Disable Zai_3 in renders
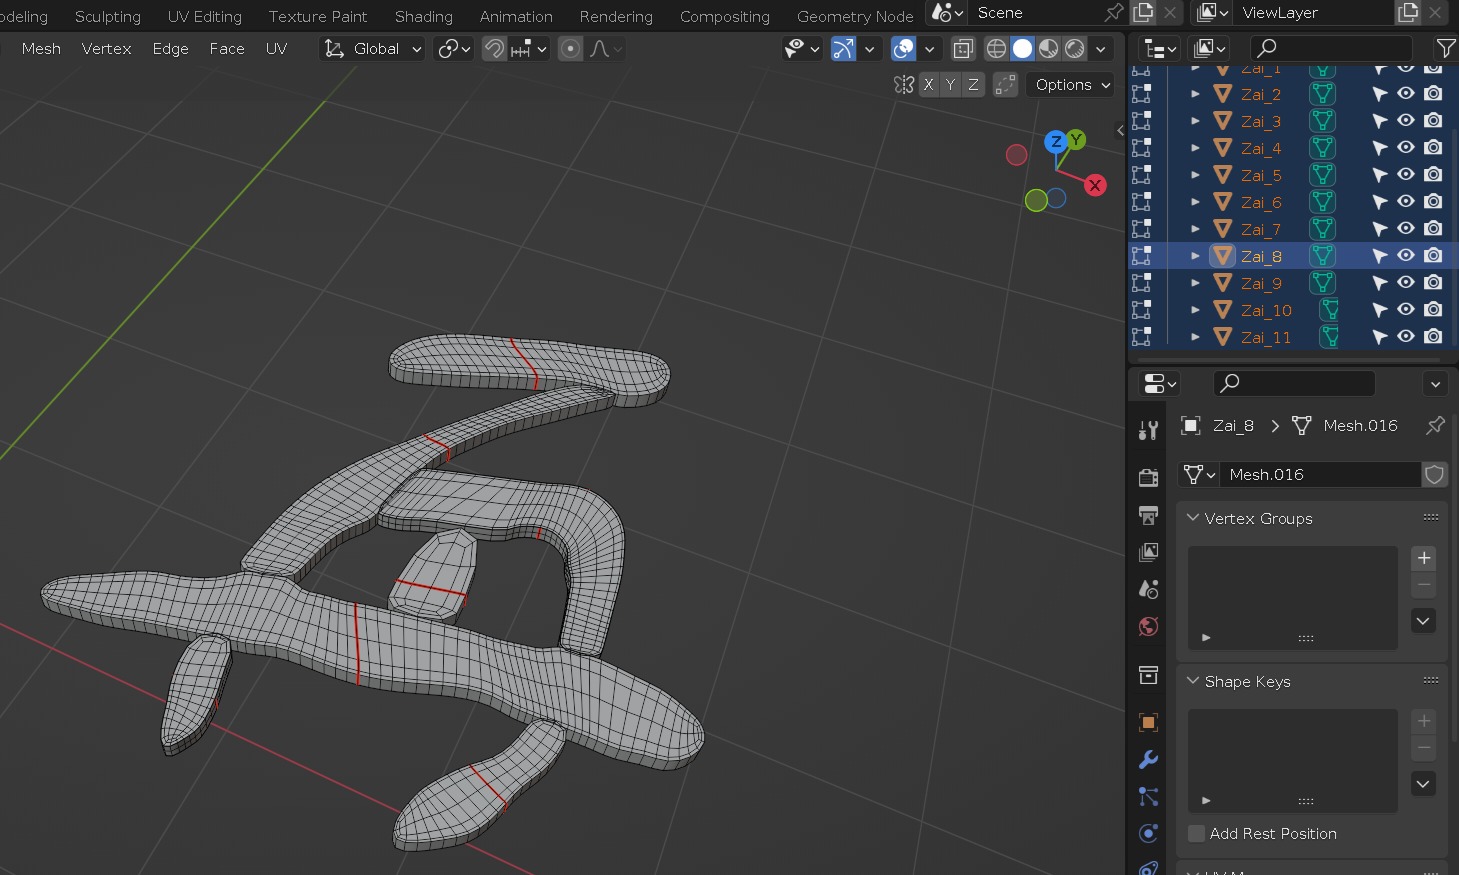Viewport: 1459px width, 875px height. pos(1433,121)
